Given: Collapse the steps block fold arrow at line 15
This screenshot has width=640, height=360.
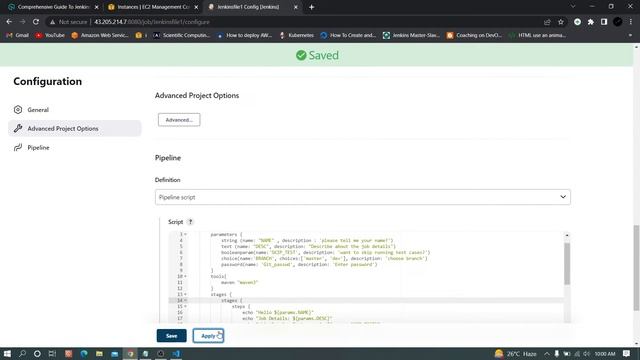Looking at the screenshot, I should tap(185, 306).
